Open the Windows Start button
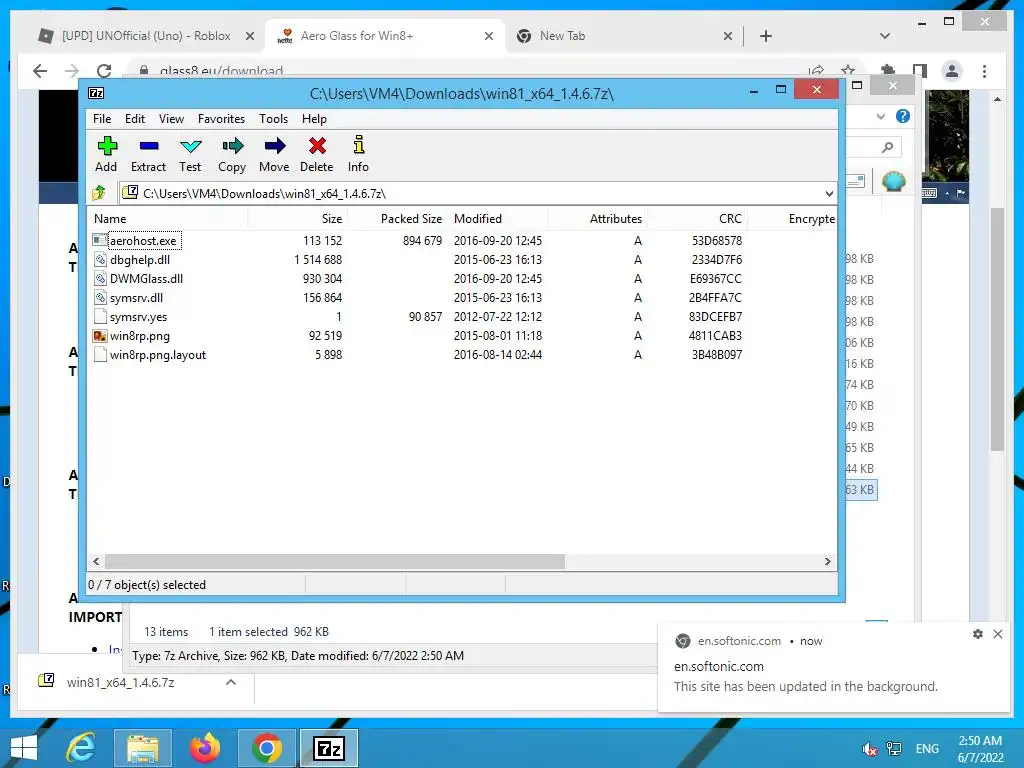The image size is (1024, 768). (24, 748)
